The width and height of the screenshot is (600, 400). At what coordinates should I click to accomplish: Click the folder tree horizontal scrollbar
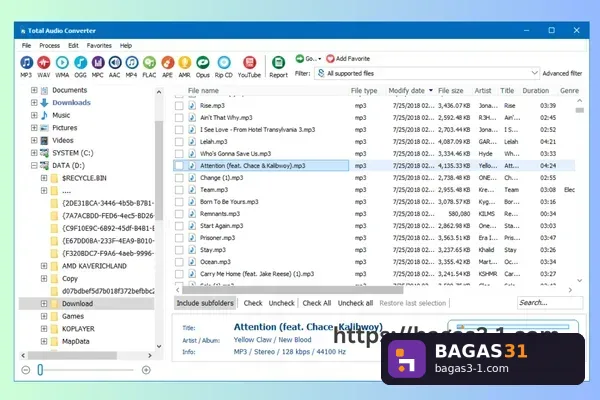(73, 356)
